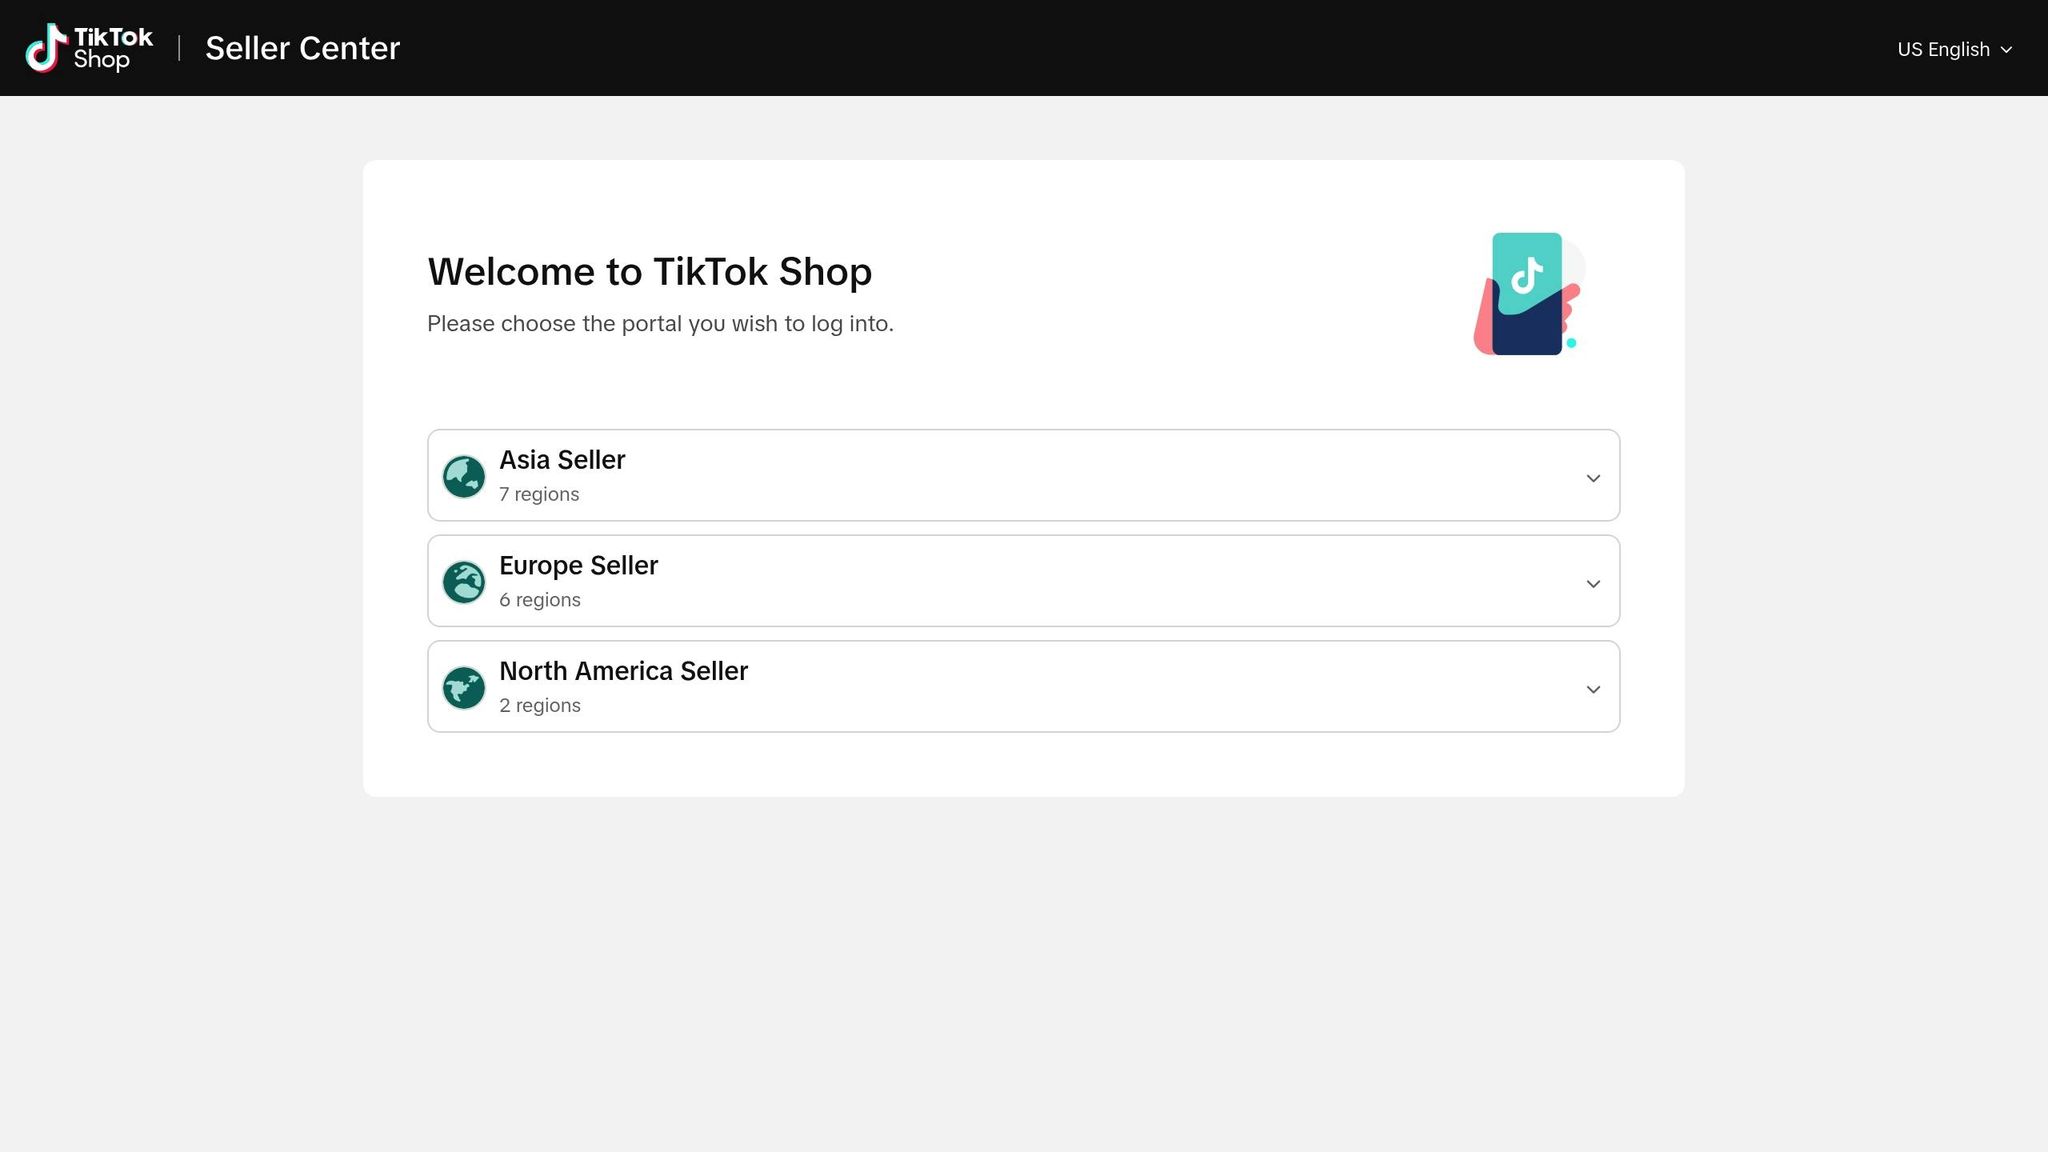Click the 7 regions label under Asia Seller

tap(539, 494)
